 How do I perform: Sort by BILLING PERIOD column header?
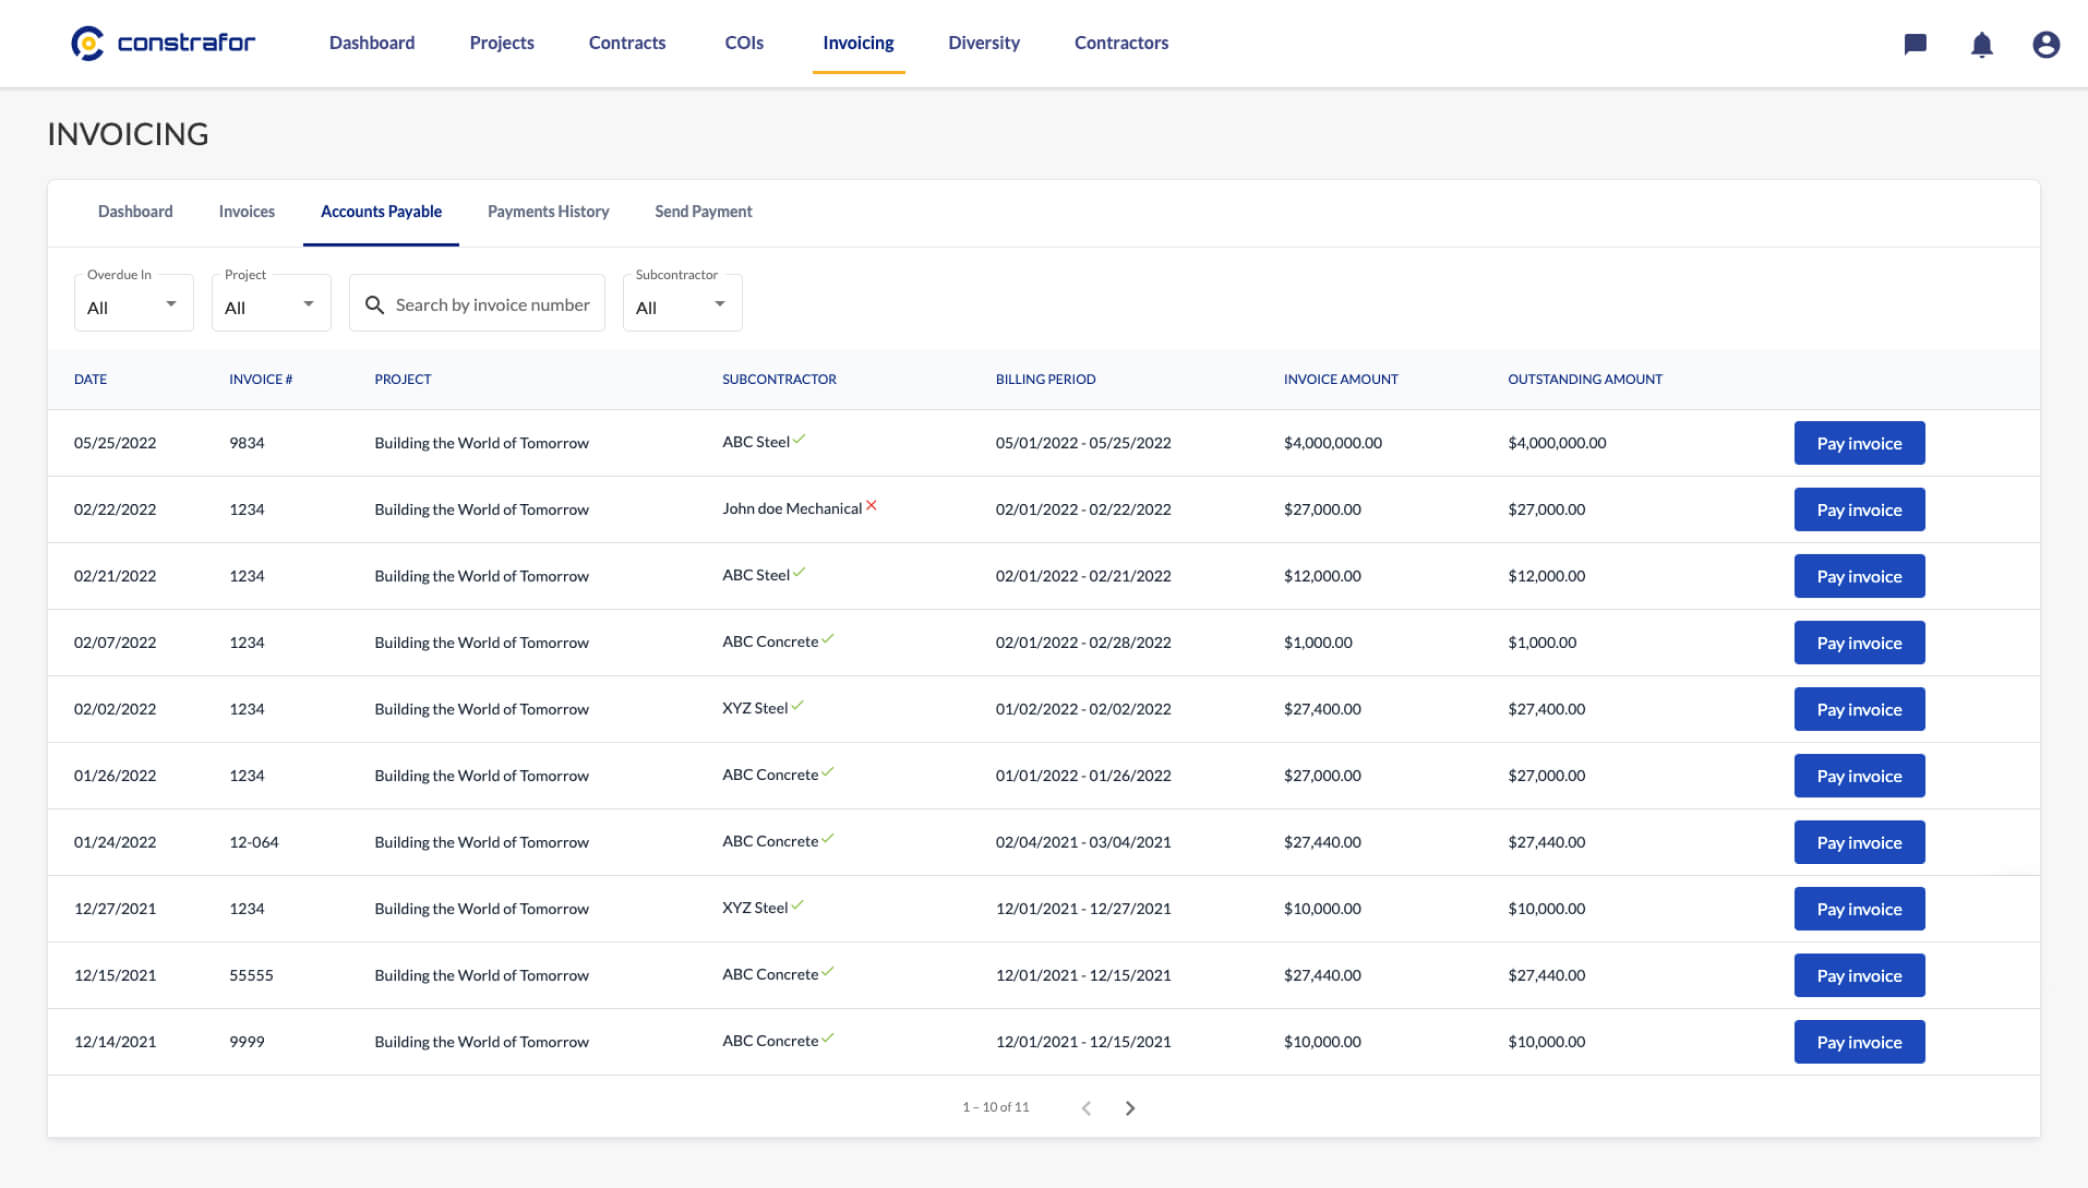click(x=1045, y=379)
